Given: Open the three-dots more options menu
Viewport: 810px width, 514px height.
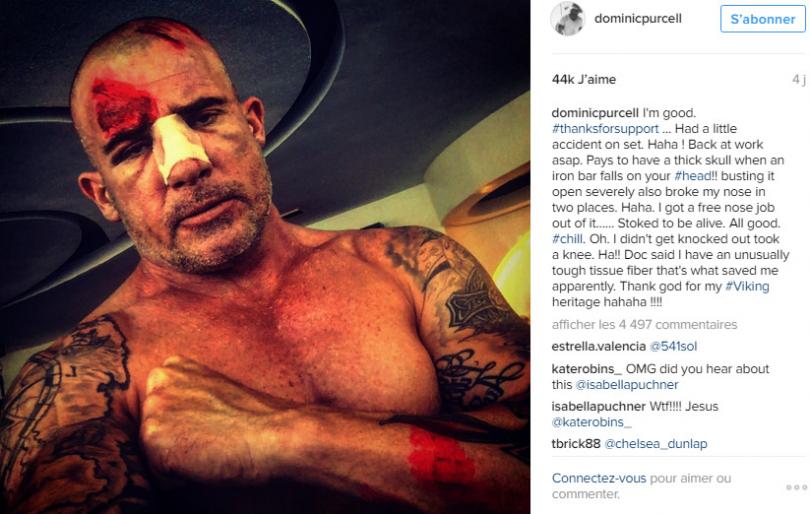Looking at the screenshot, I should pos(796,487).
